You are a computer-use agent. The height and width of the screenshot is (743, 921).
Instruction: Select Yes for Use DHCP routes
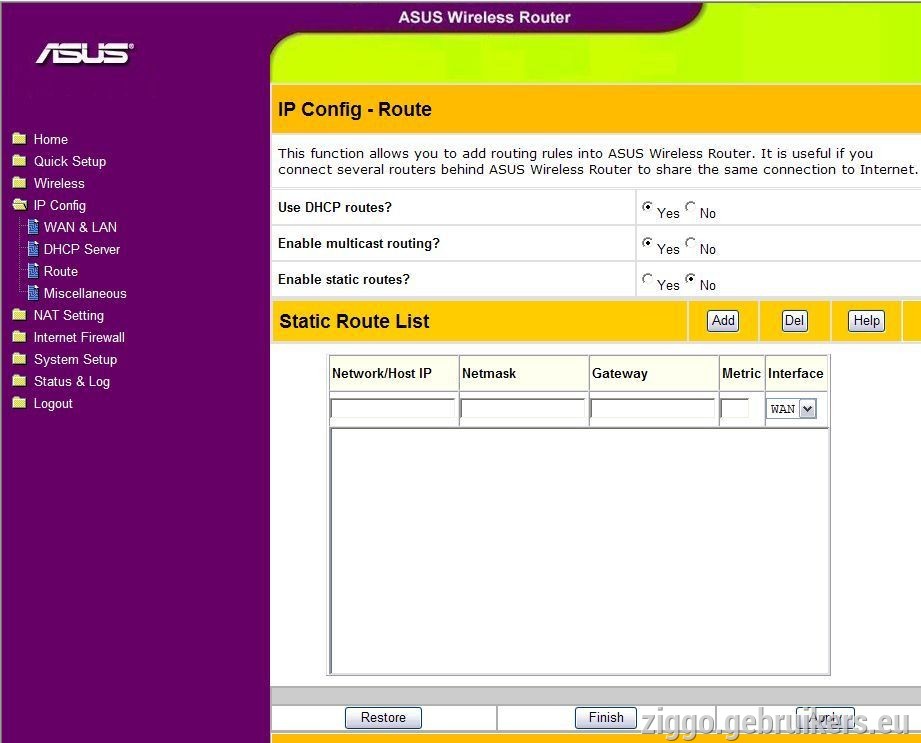tap(647, 206)
